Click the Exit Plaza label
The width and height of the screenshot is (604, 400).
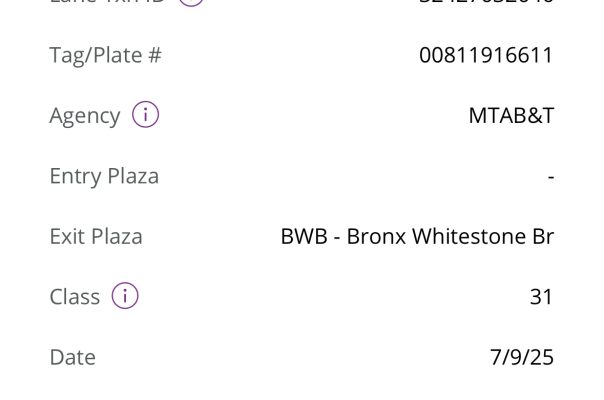(96, 237)
